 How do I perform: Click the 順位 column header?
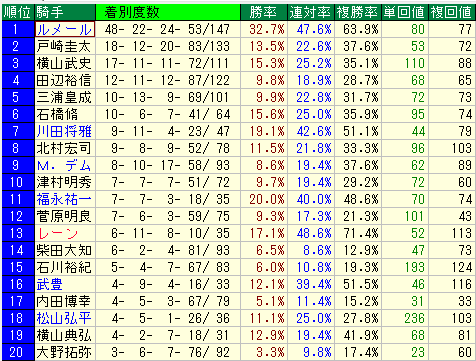(x=18, y=13)
